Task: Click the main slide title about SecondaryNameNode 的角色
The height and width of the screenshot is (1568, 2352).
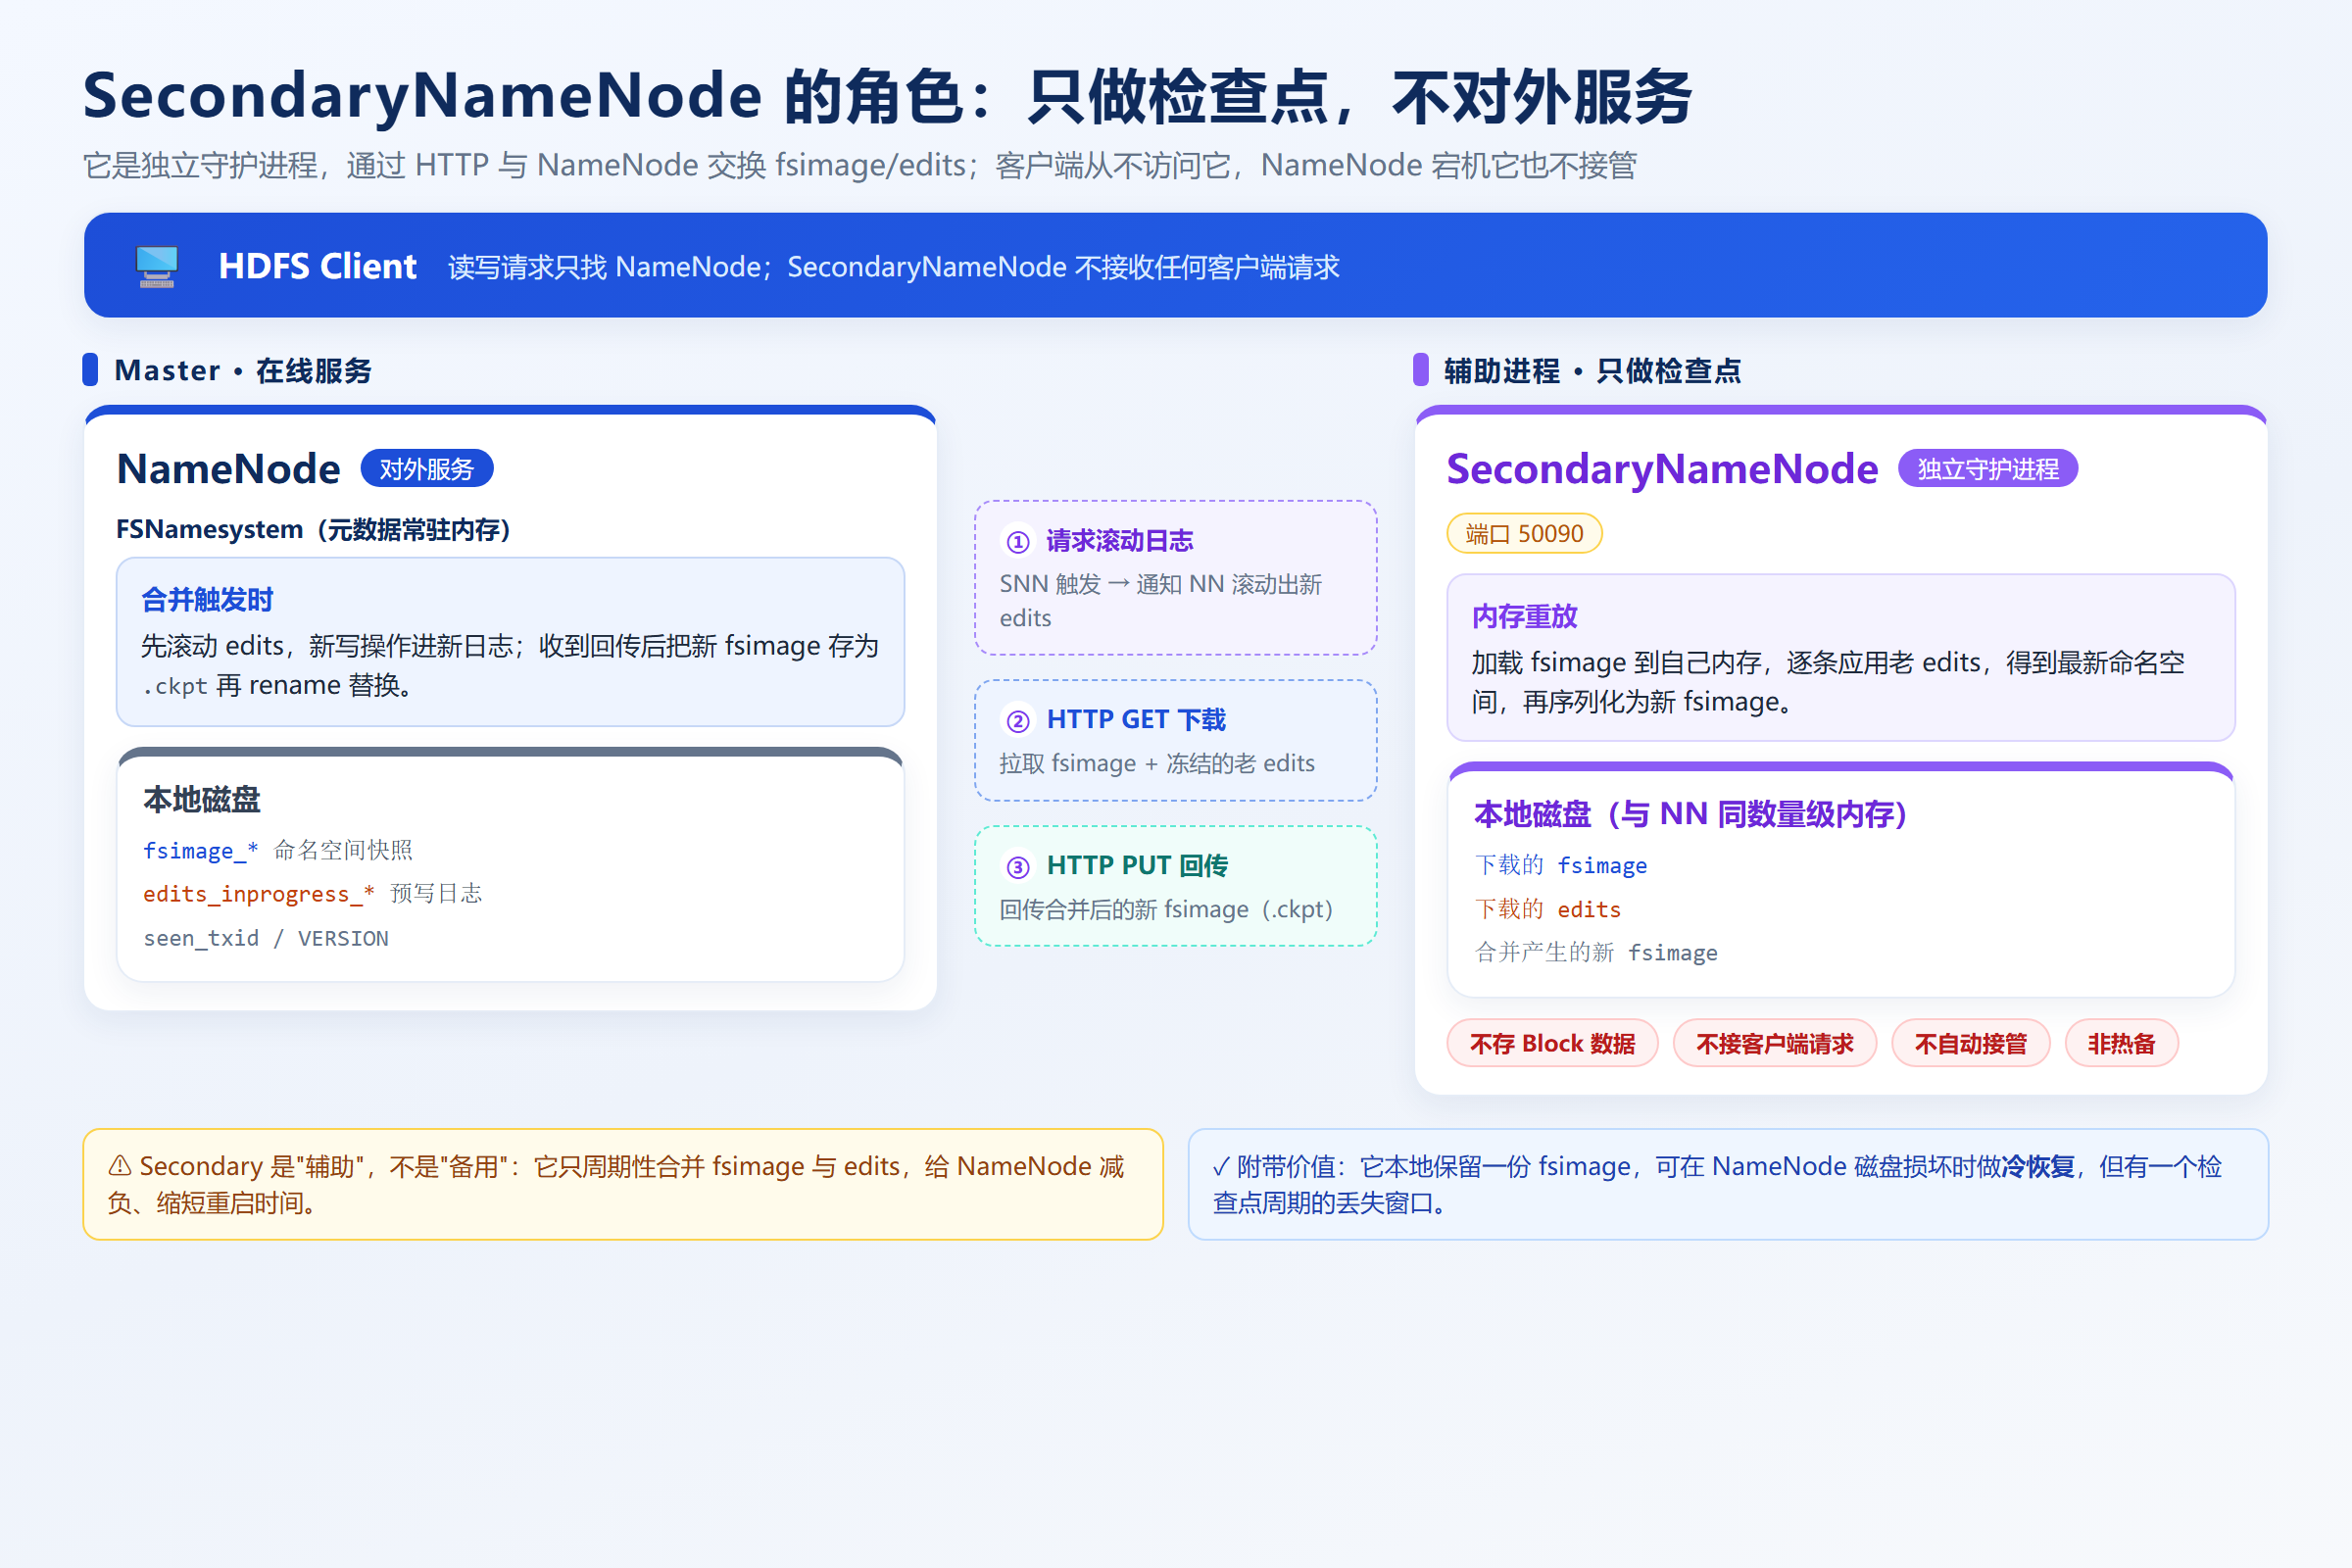Action: coord(887,98)
